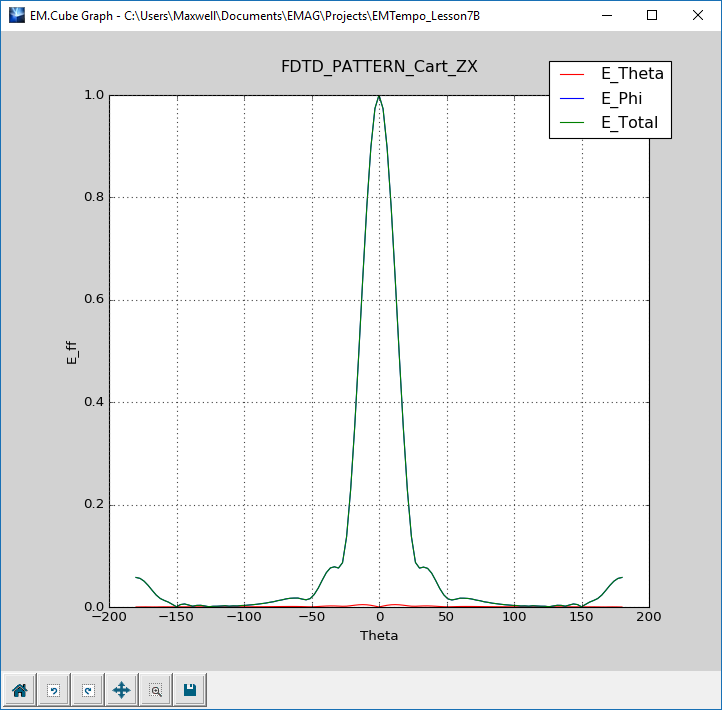Click the E_ff y-axis label
The image size is (722, 710).
click(x=71, y=351)
